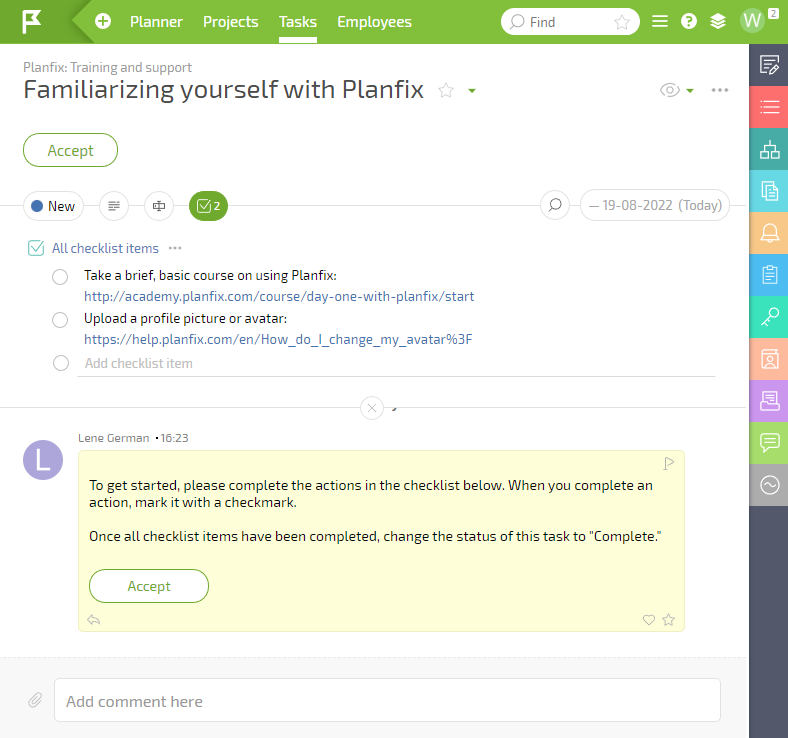The height and width of the screenshot is (738, 788).
Task: Click the checklist counter button showing 2
Action: tap(208, 206)
